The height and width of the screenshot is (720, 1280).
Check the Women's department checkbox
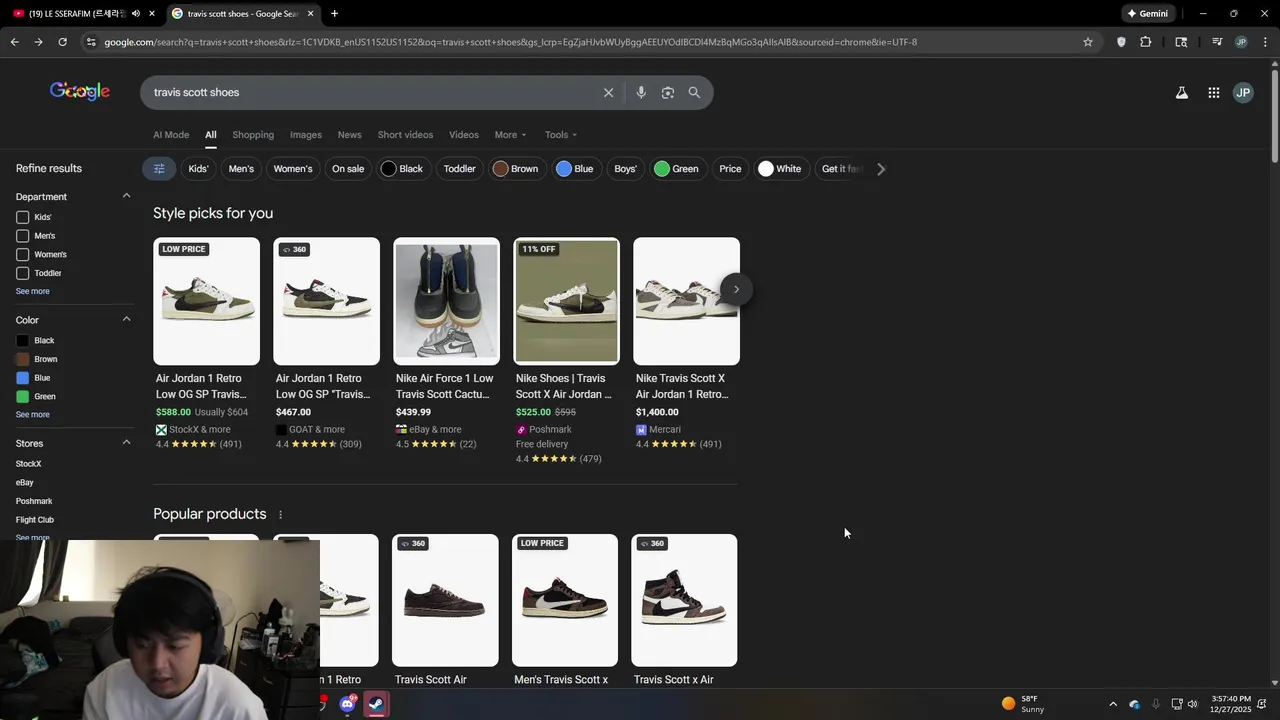pyautogui.click(x=22, y=254)
